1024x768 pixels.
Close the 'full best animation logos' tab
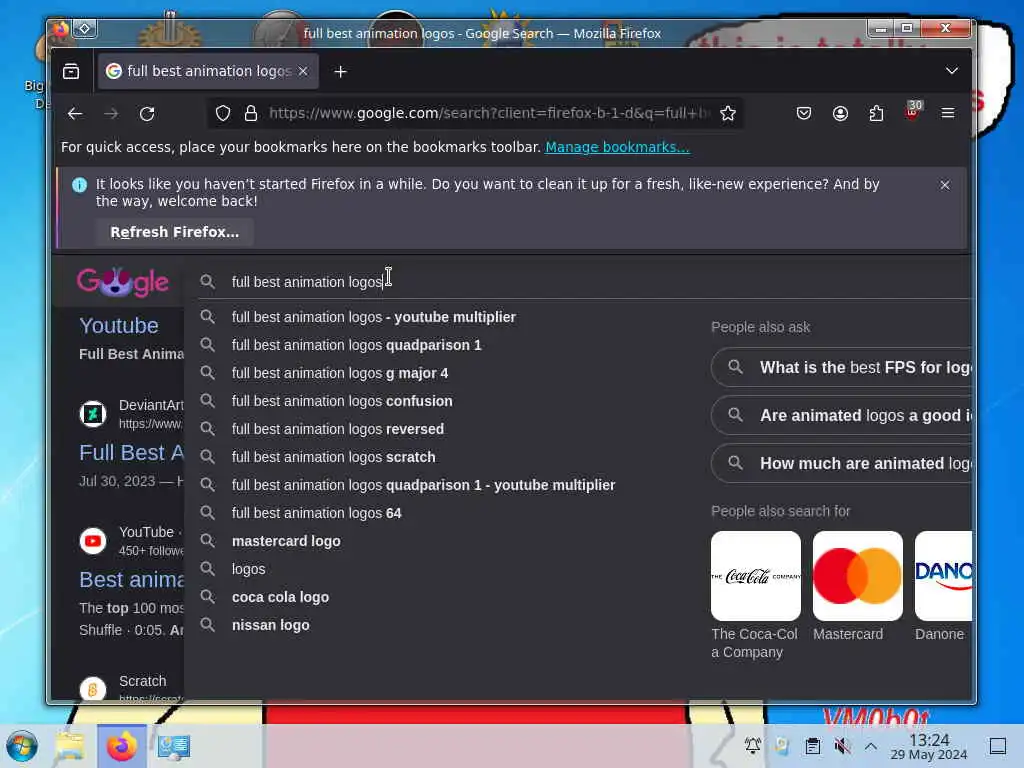tap(303, 71)
